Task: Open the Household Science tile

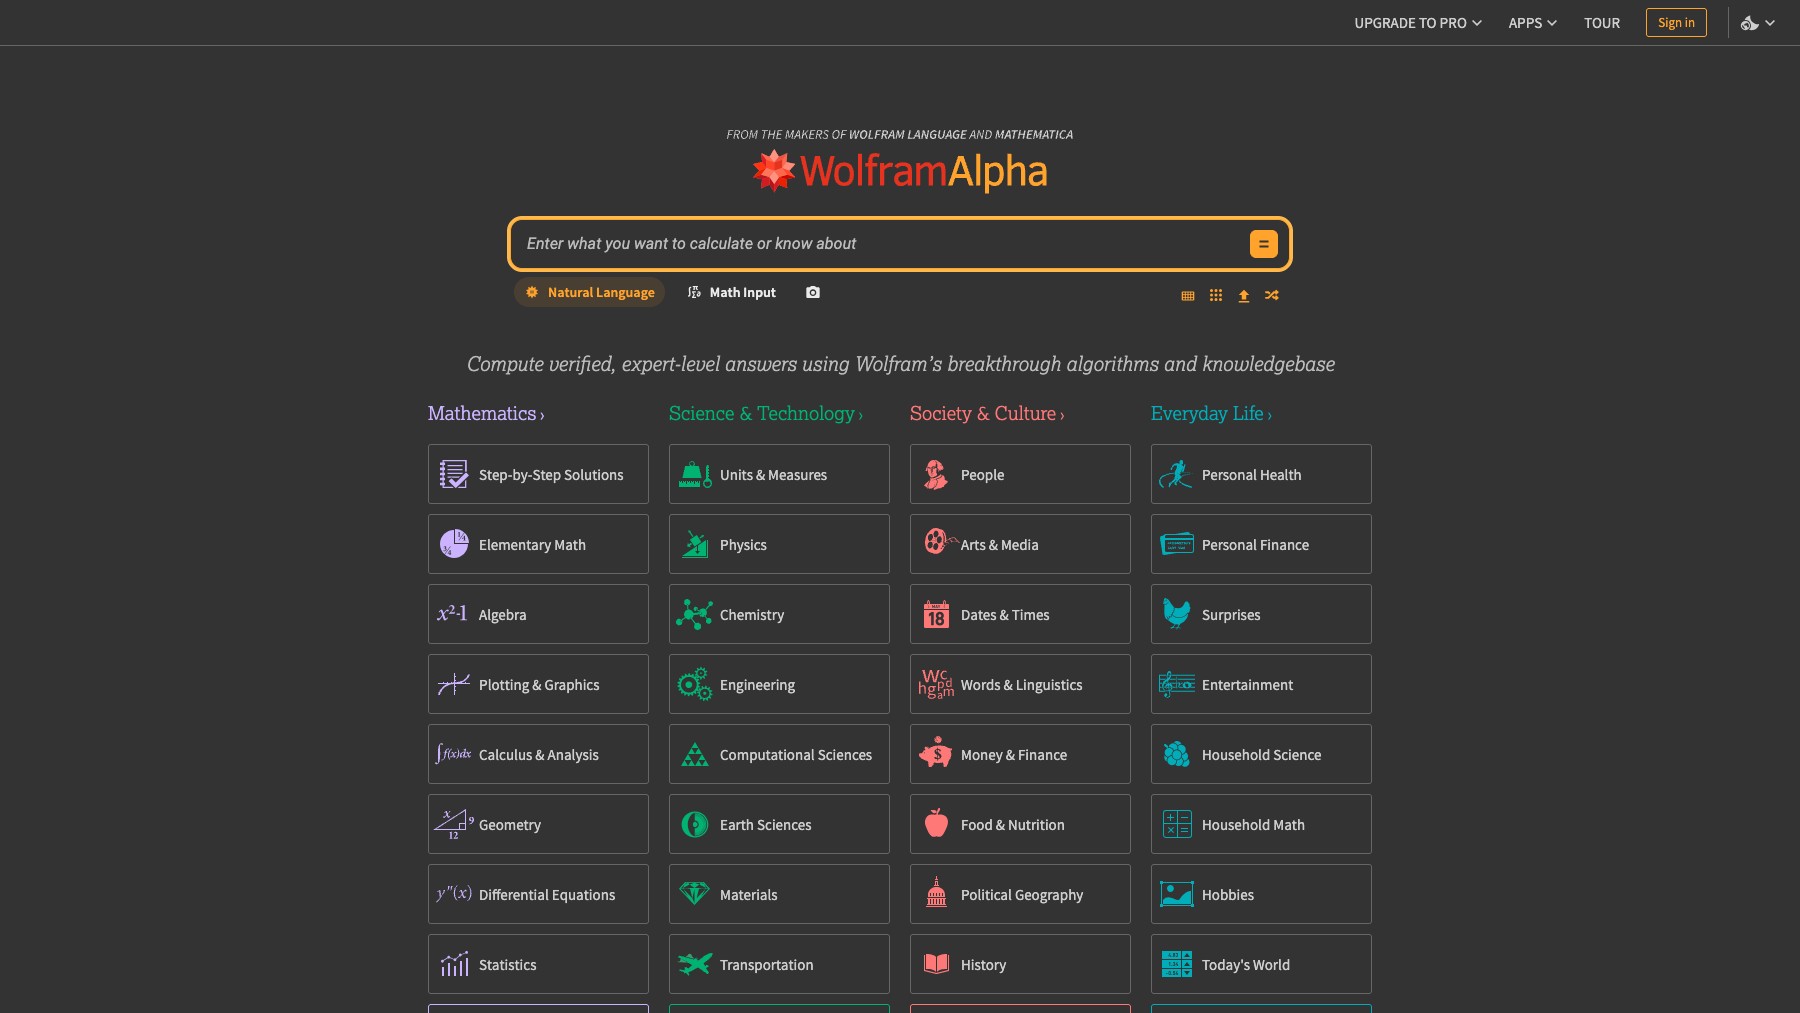Action: tap(1261, 754)
